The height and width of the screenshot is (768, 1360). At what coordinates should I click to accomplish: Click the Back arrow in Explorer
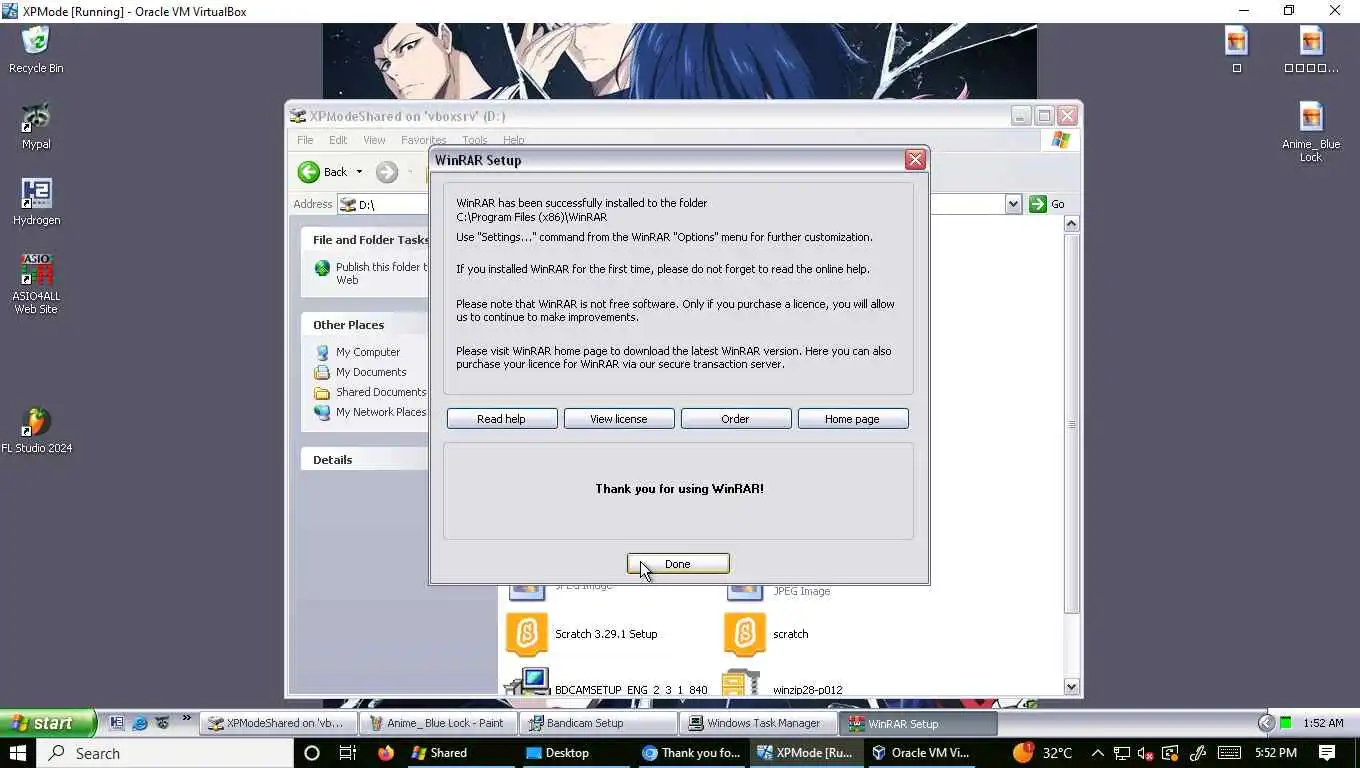click(309, 172)
